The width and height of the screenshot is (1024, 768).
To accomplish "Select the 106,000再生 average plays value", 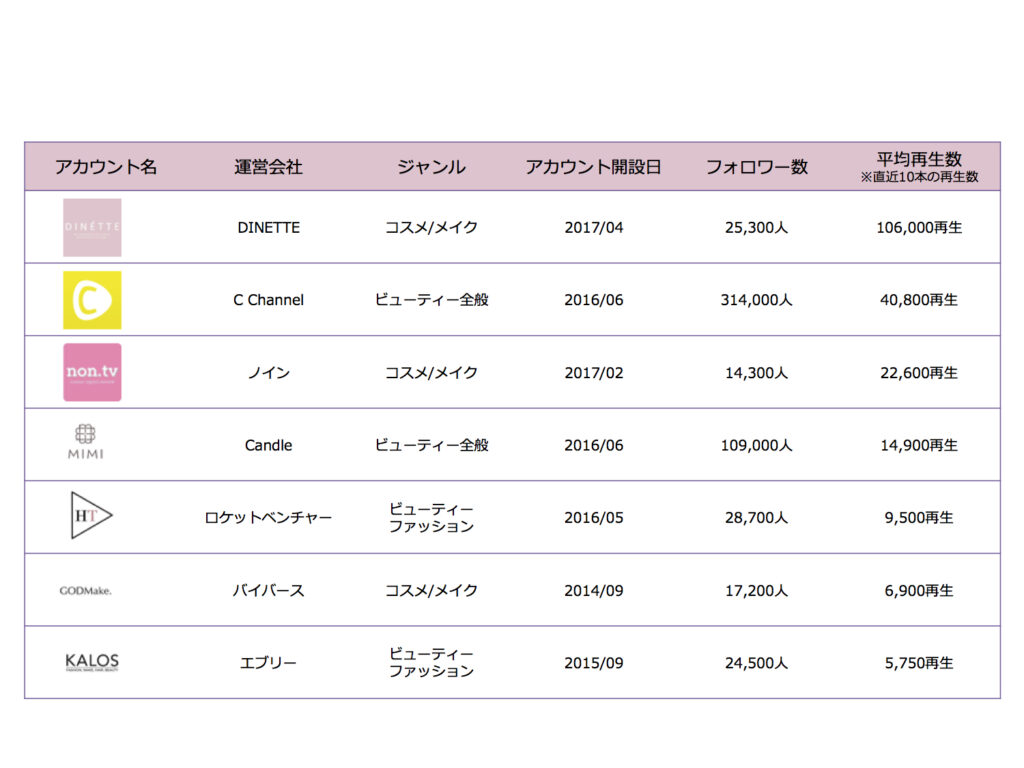I will [x=920, y=227].
